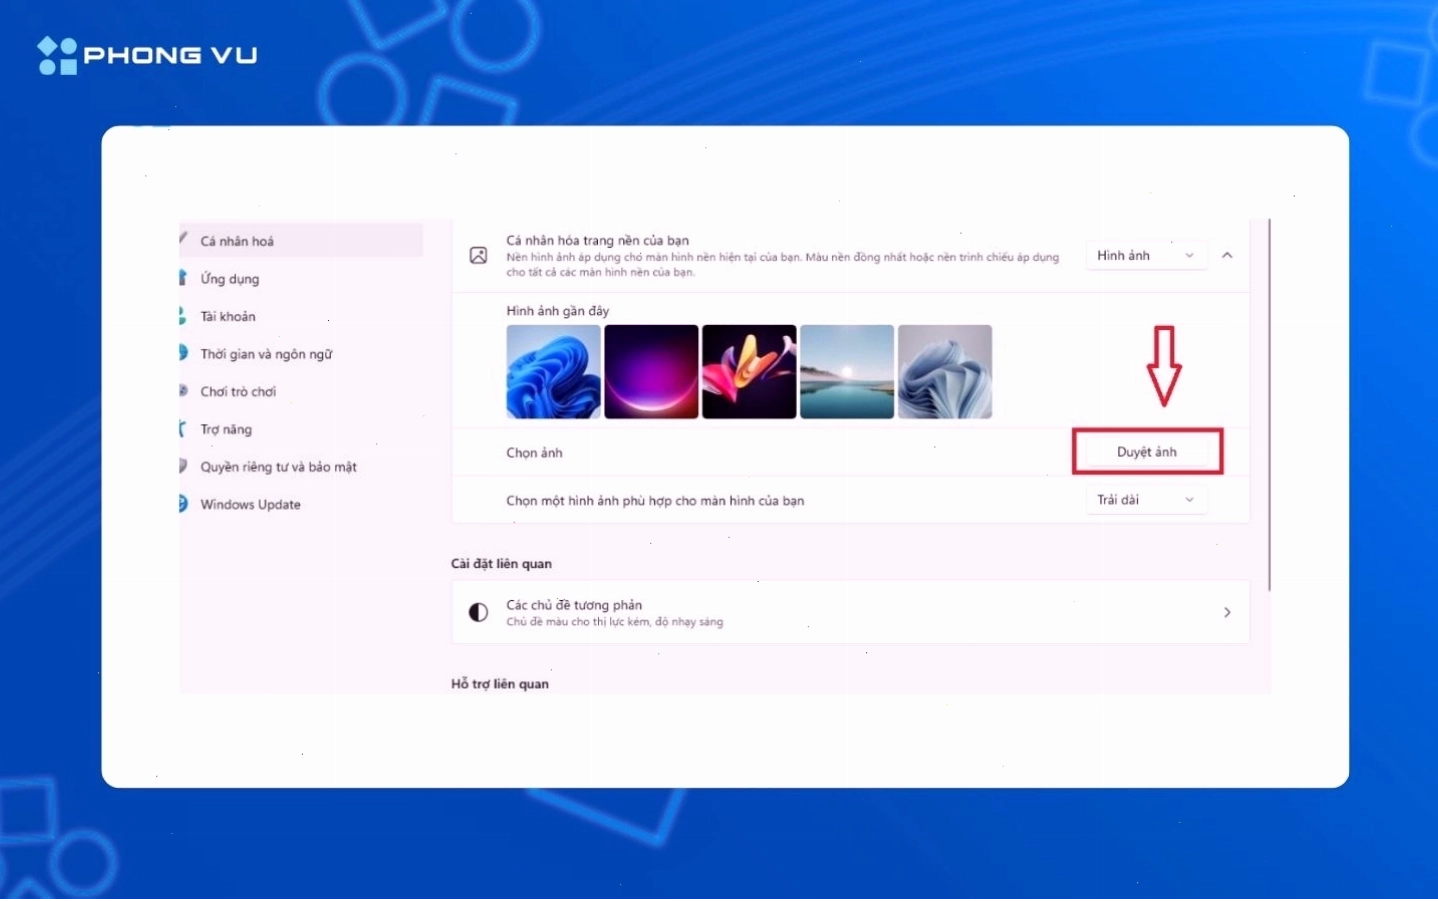Choose the light gray bloom wallpaper

(x=945, y=372)
